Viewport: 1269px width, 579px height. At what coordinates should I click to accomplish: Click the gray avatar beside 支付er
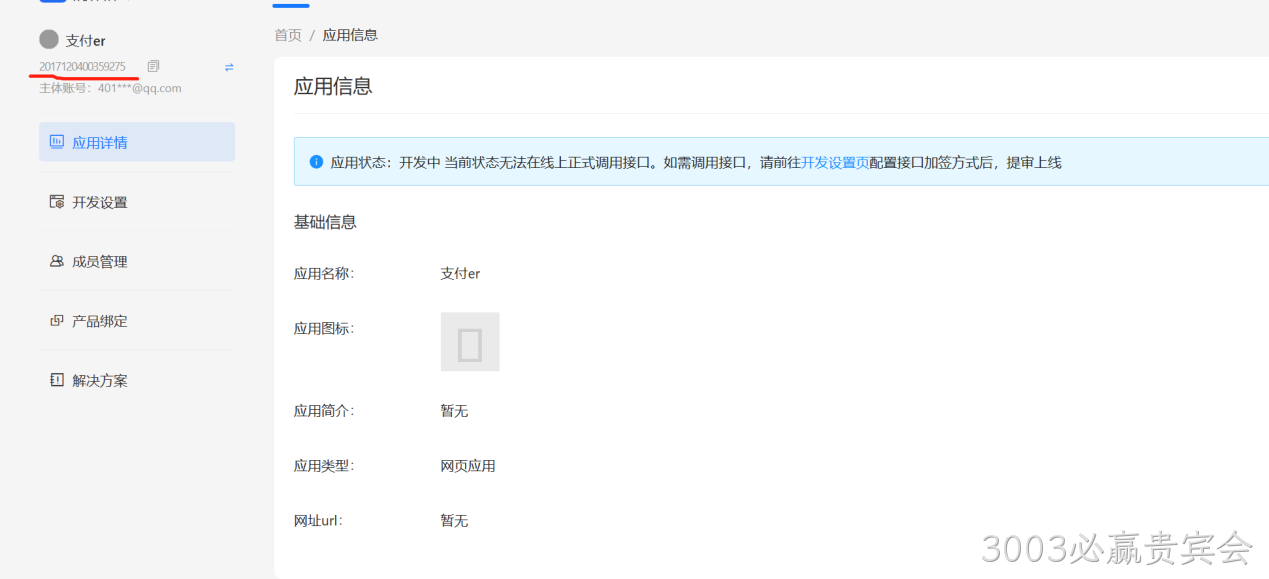coord(49,40)
